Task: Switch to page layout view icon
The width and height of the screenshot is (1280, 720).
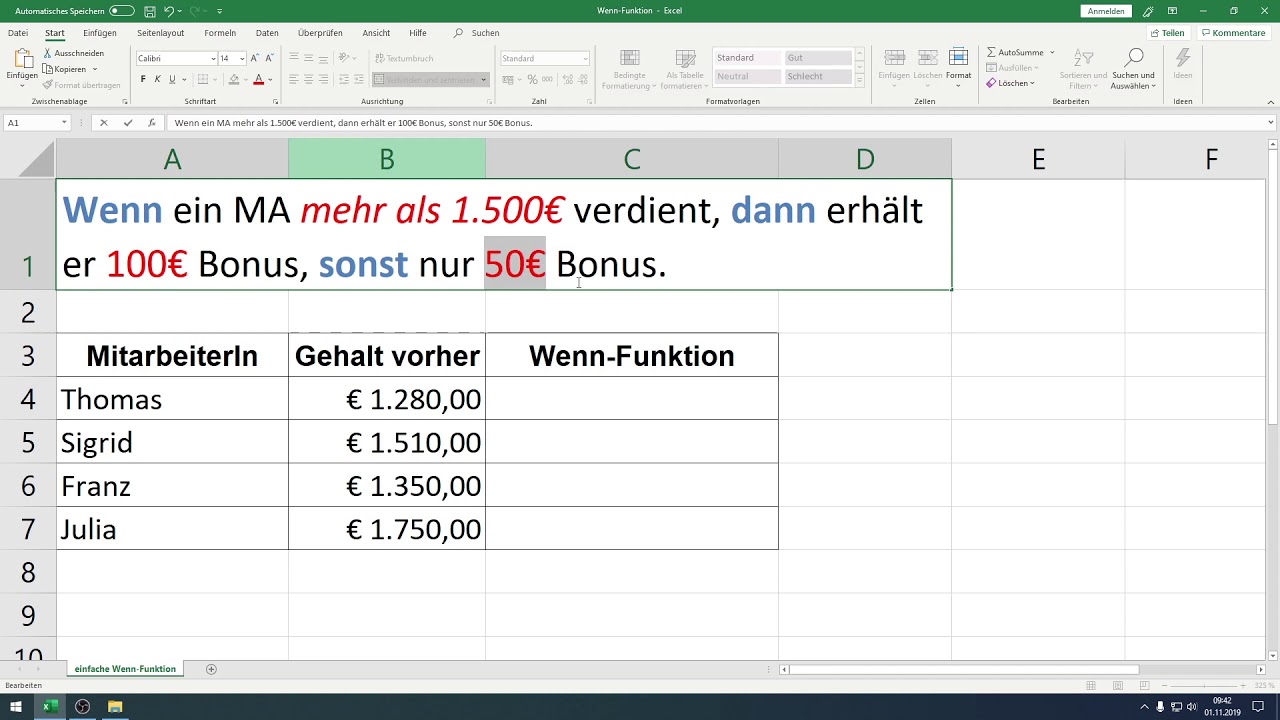Action: (1117, 685)
